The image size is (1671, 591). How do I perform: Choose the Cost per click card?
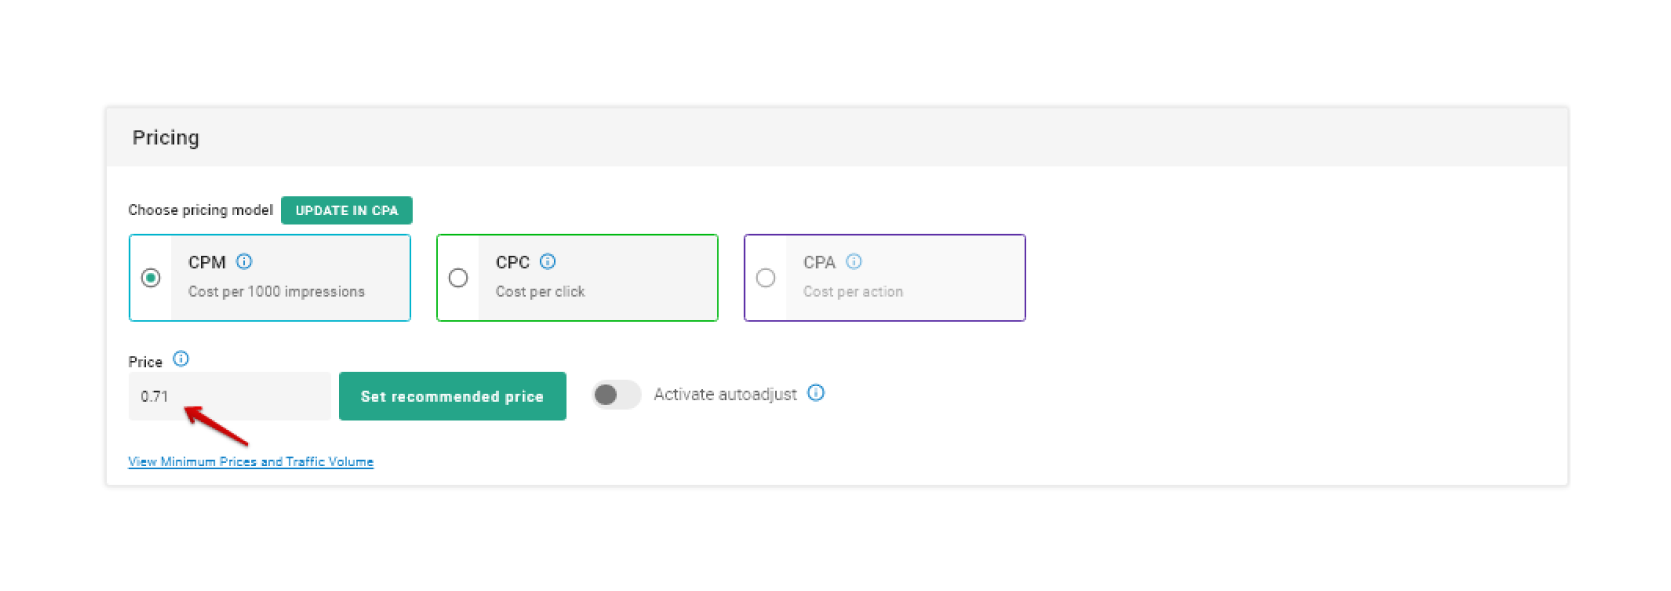click(x=597, y=278)
